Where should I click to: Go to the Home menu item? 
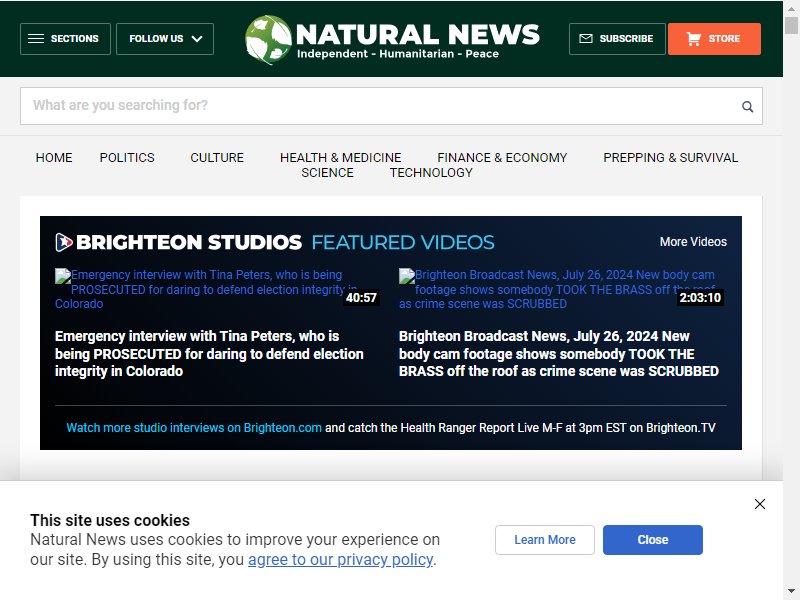54,158
